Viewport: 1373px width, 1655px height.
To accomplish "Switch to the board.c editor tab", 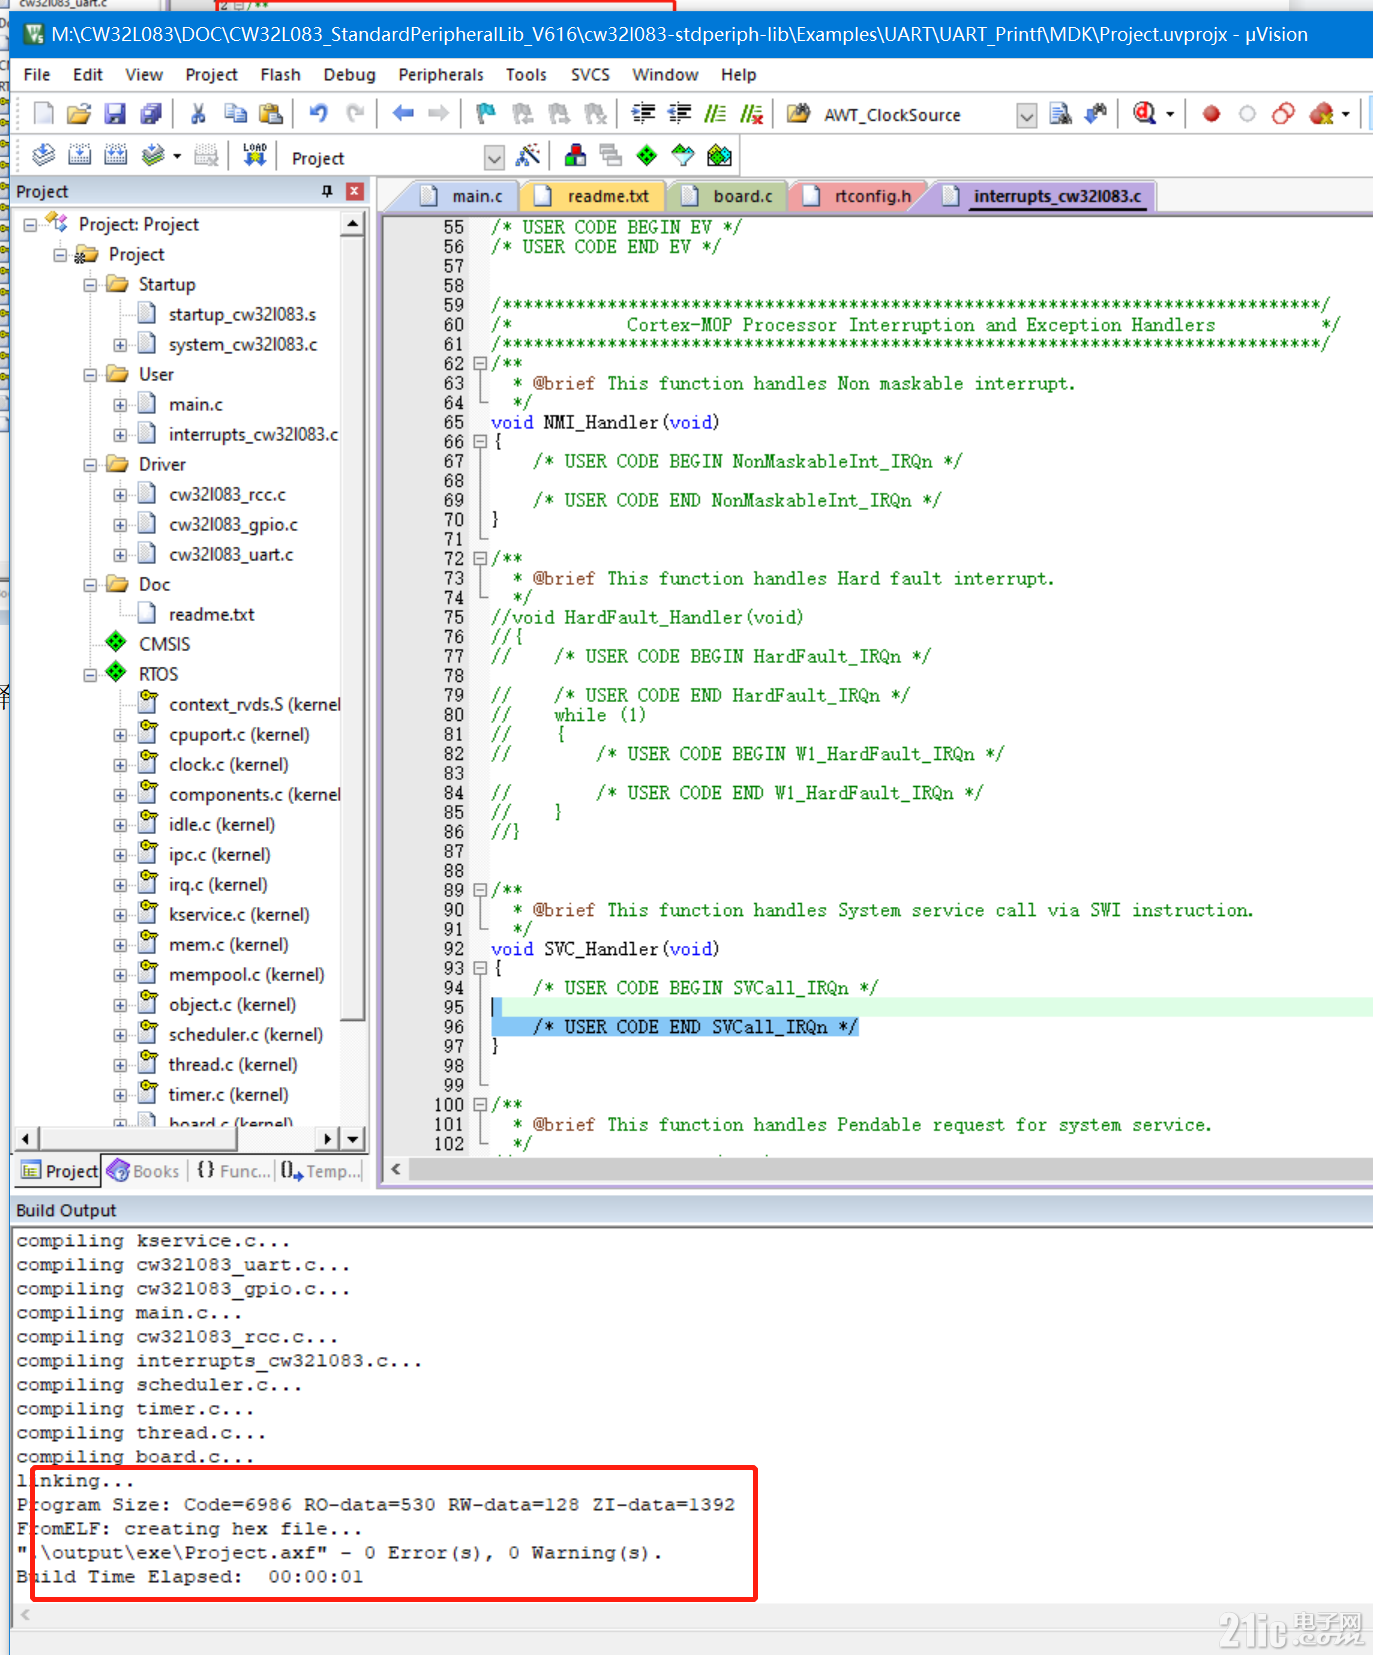I will point(730,197).
